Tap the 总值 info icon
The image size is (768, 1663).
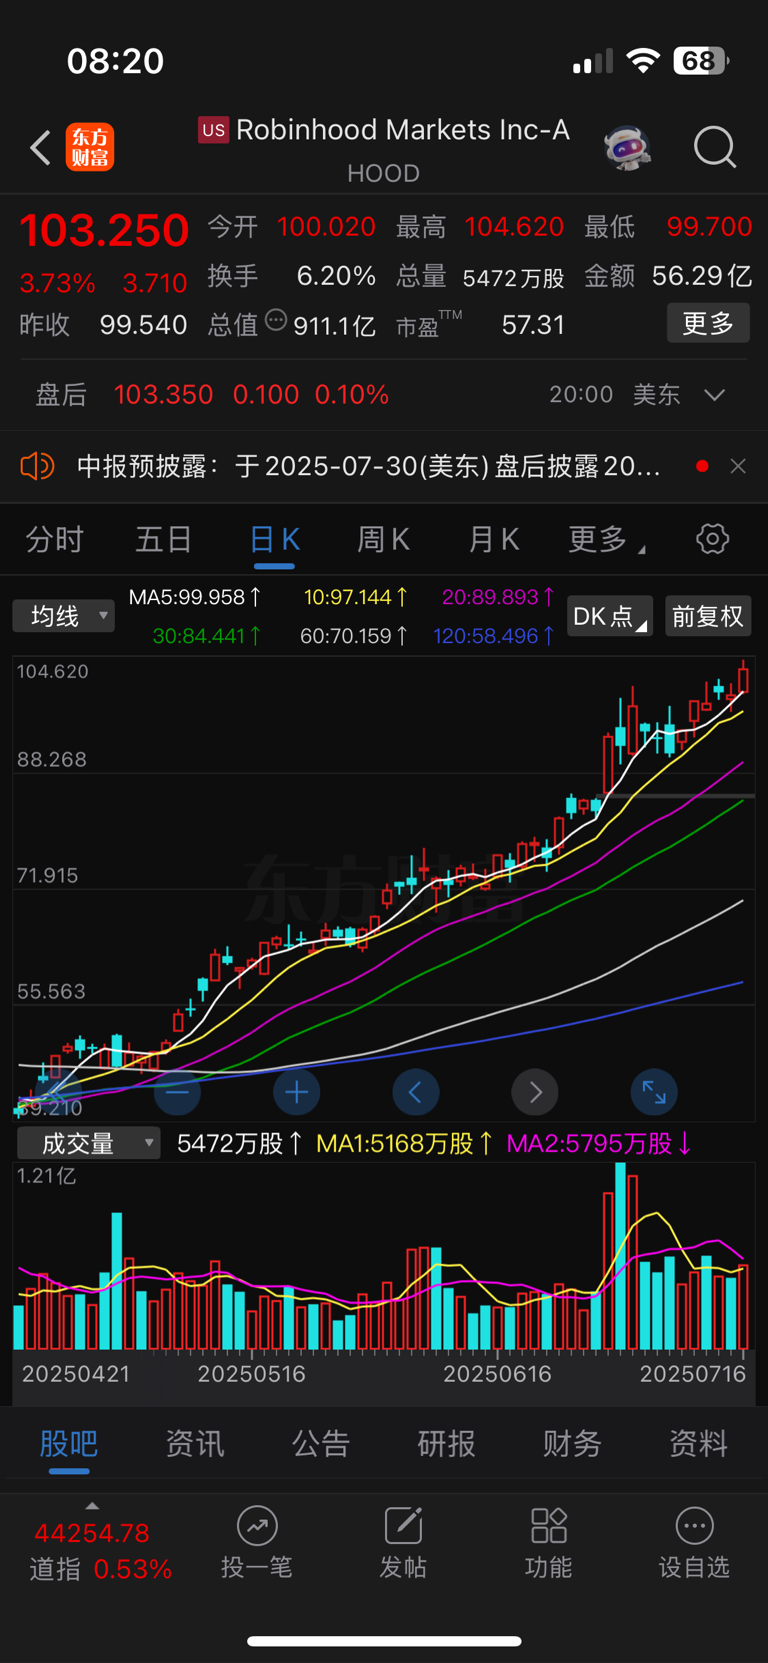(276, 321)
